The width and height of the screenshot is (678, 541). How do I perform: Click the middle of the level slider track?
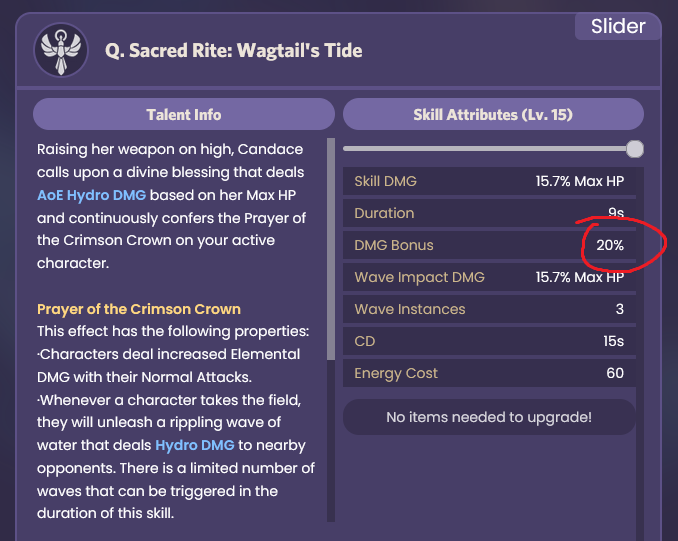click(x=488, y=149)
